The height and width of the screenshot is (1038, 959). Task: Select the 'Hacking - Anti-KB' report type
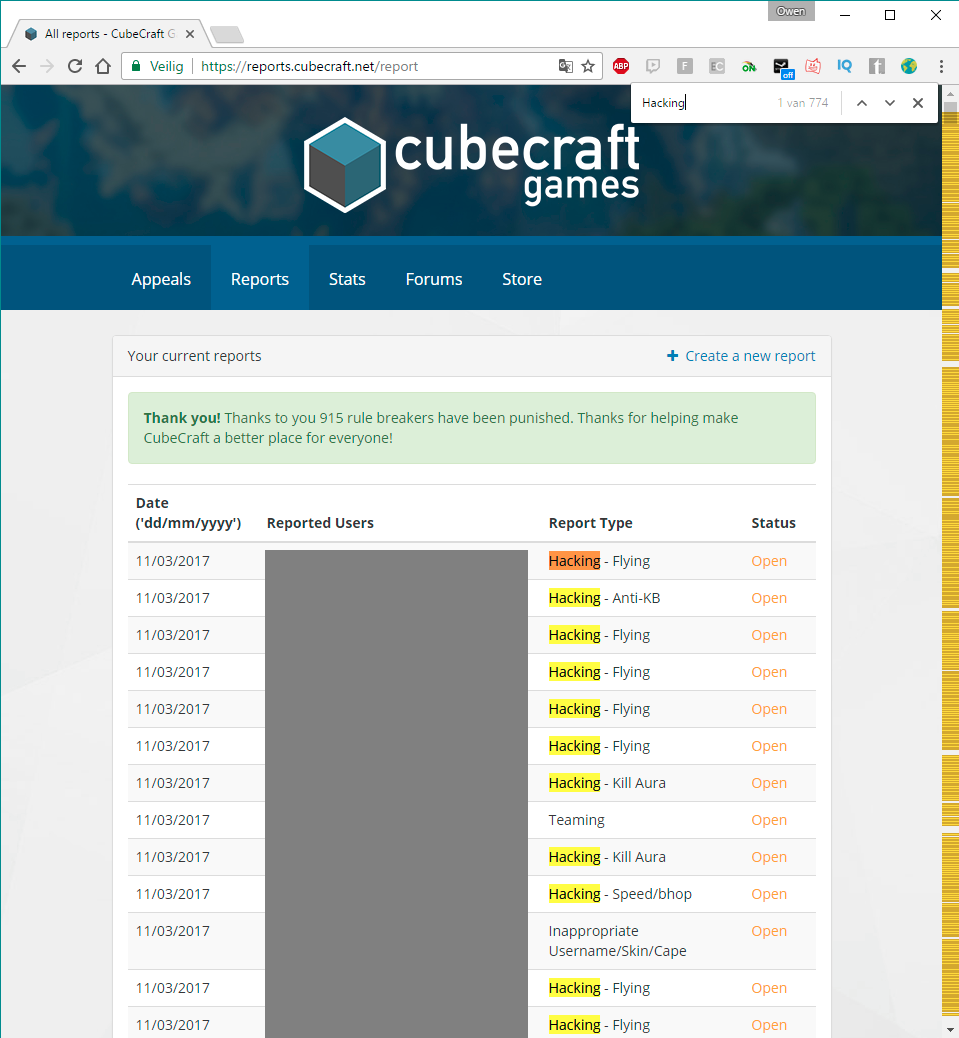click(604, 598)
